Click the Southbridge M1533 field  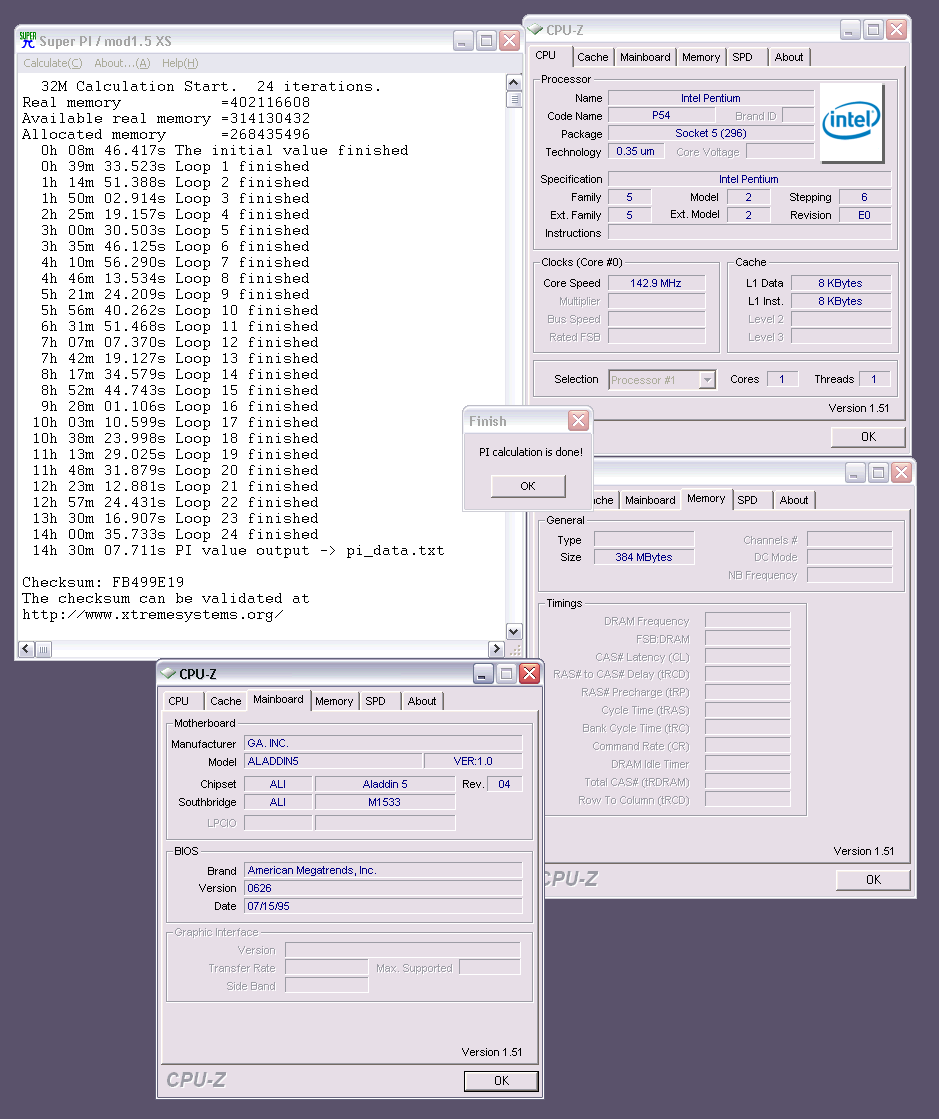(x=385, y=802)
